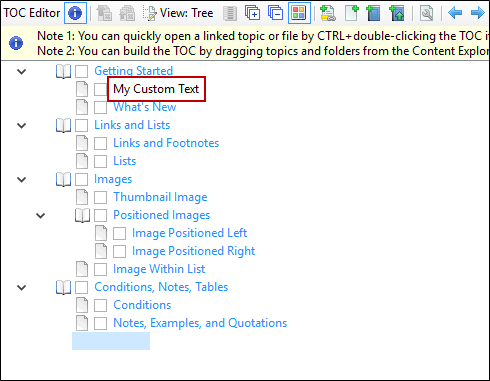Check the Conditions, Notes, Tables checkbox
This screenshot has width=490, height=381.
[81, 287]
